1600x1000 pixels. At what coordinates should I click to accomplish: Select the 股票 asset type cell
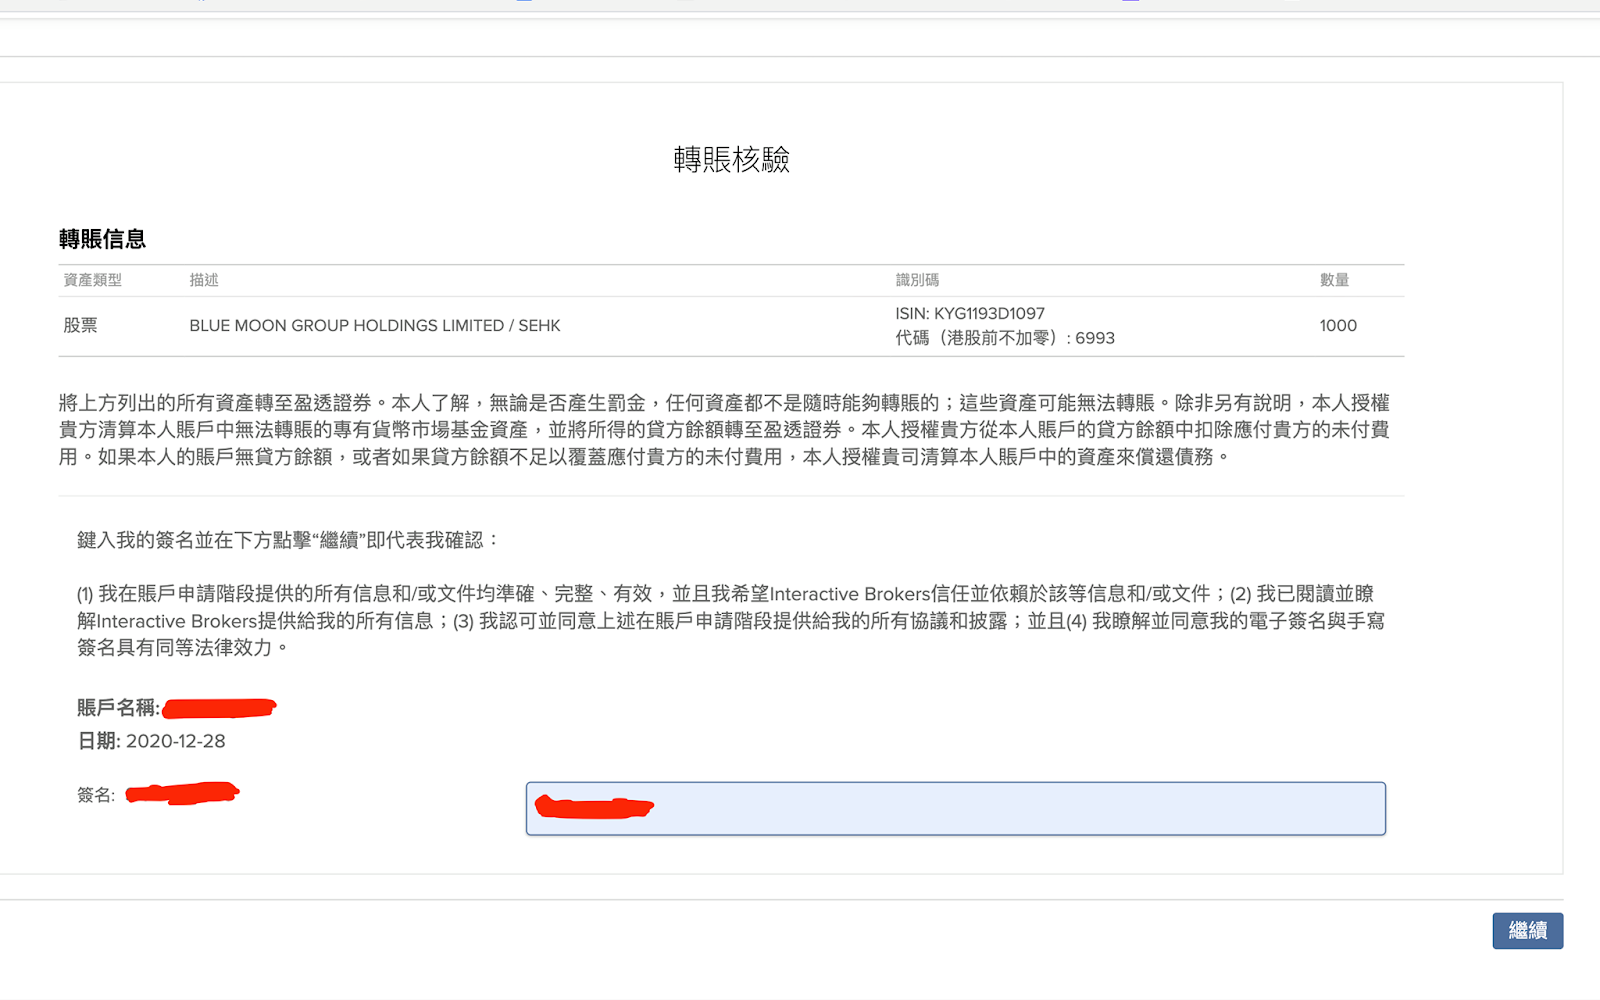click(x=80, y=325)
